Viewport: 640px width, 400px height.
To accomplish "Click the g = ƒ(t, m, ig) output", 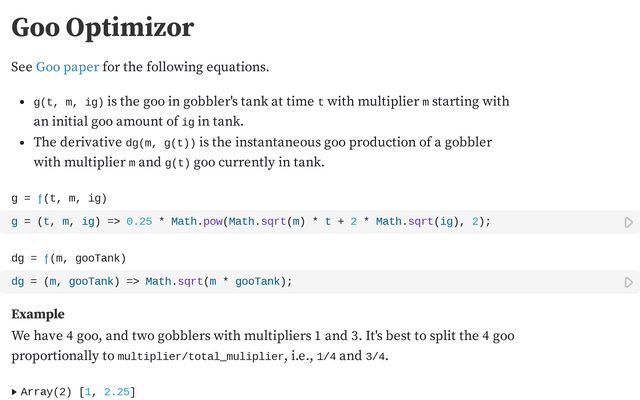I will pos(59,198).
